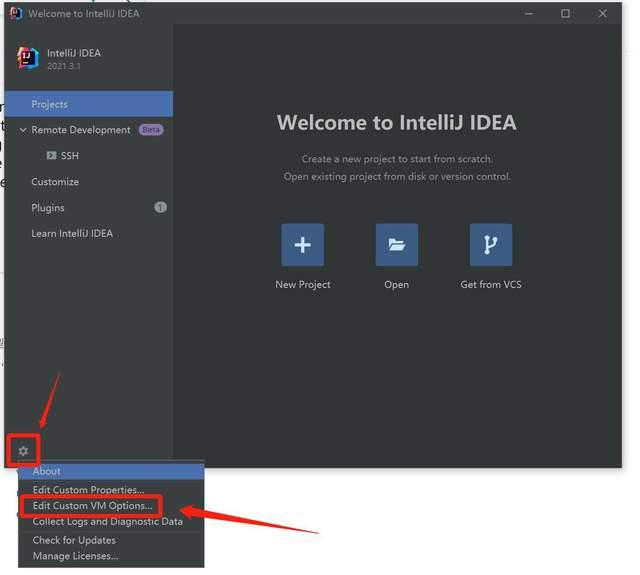Image resolution: width=640 pixels, height=575 pixels.
Task: Choose Edit Custom VM Options menu item
Action: coord(92,506)
